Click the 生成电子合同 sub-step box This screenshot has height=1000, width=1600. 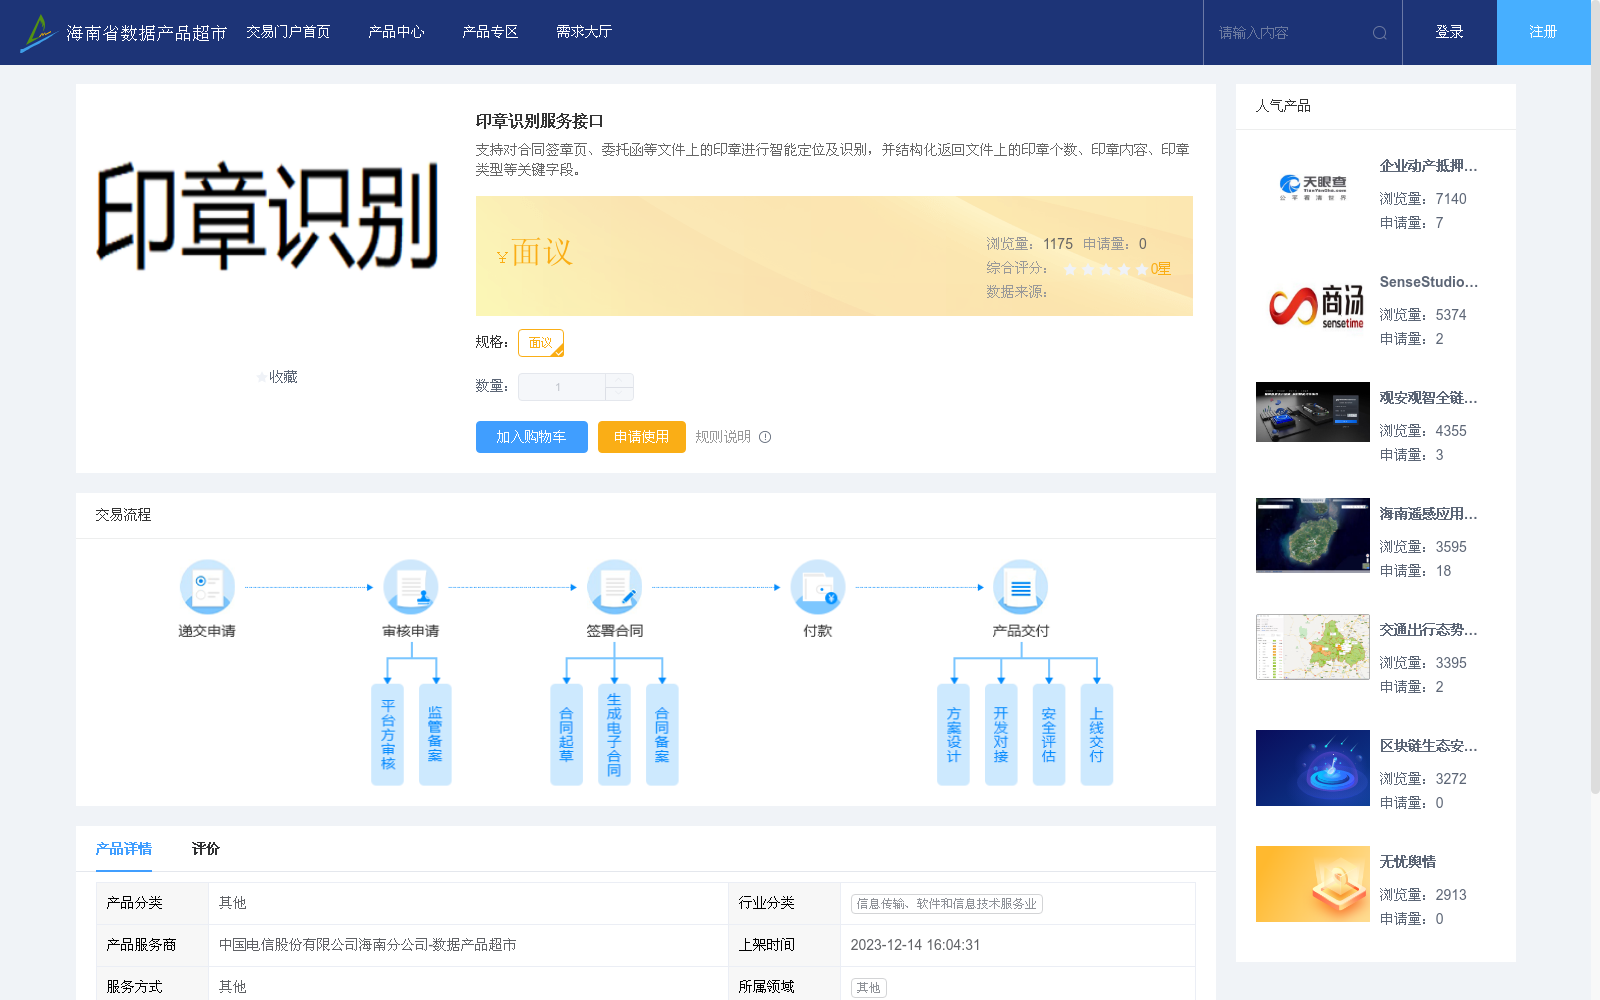614,735
